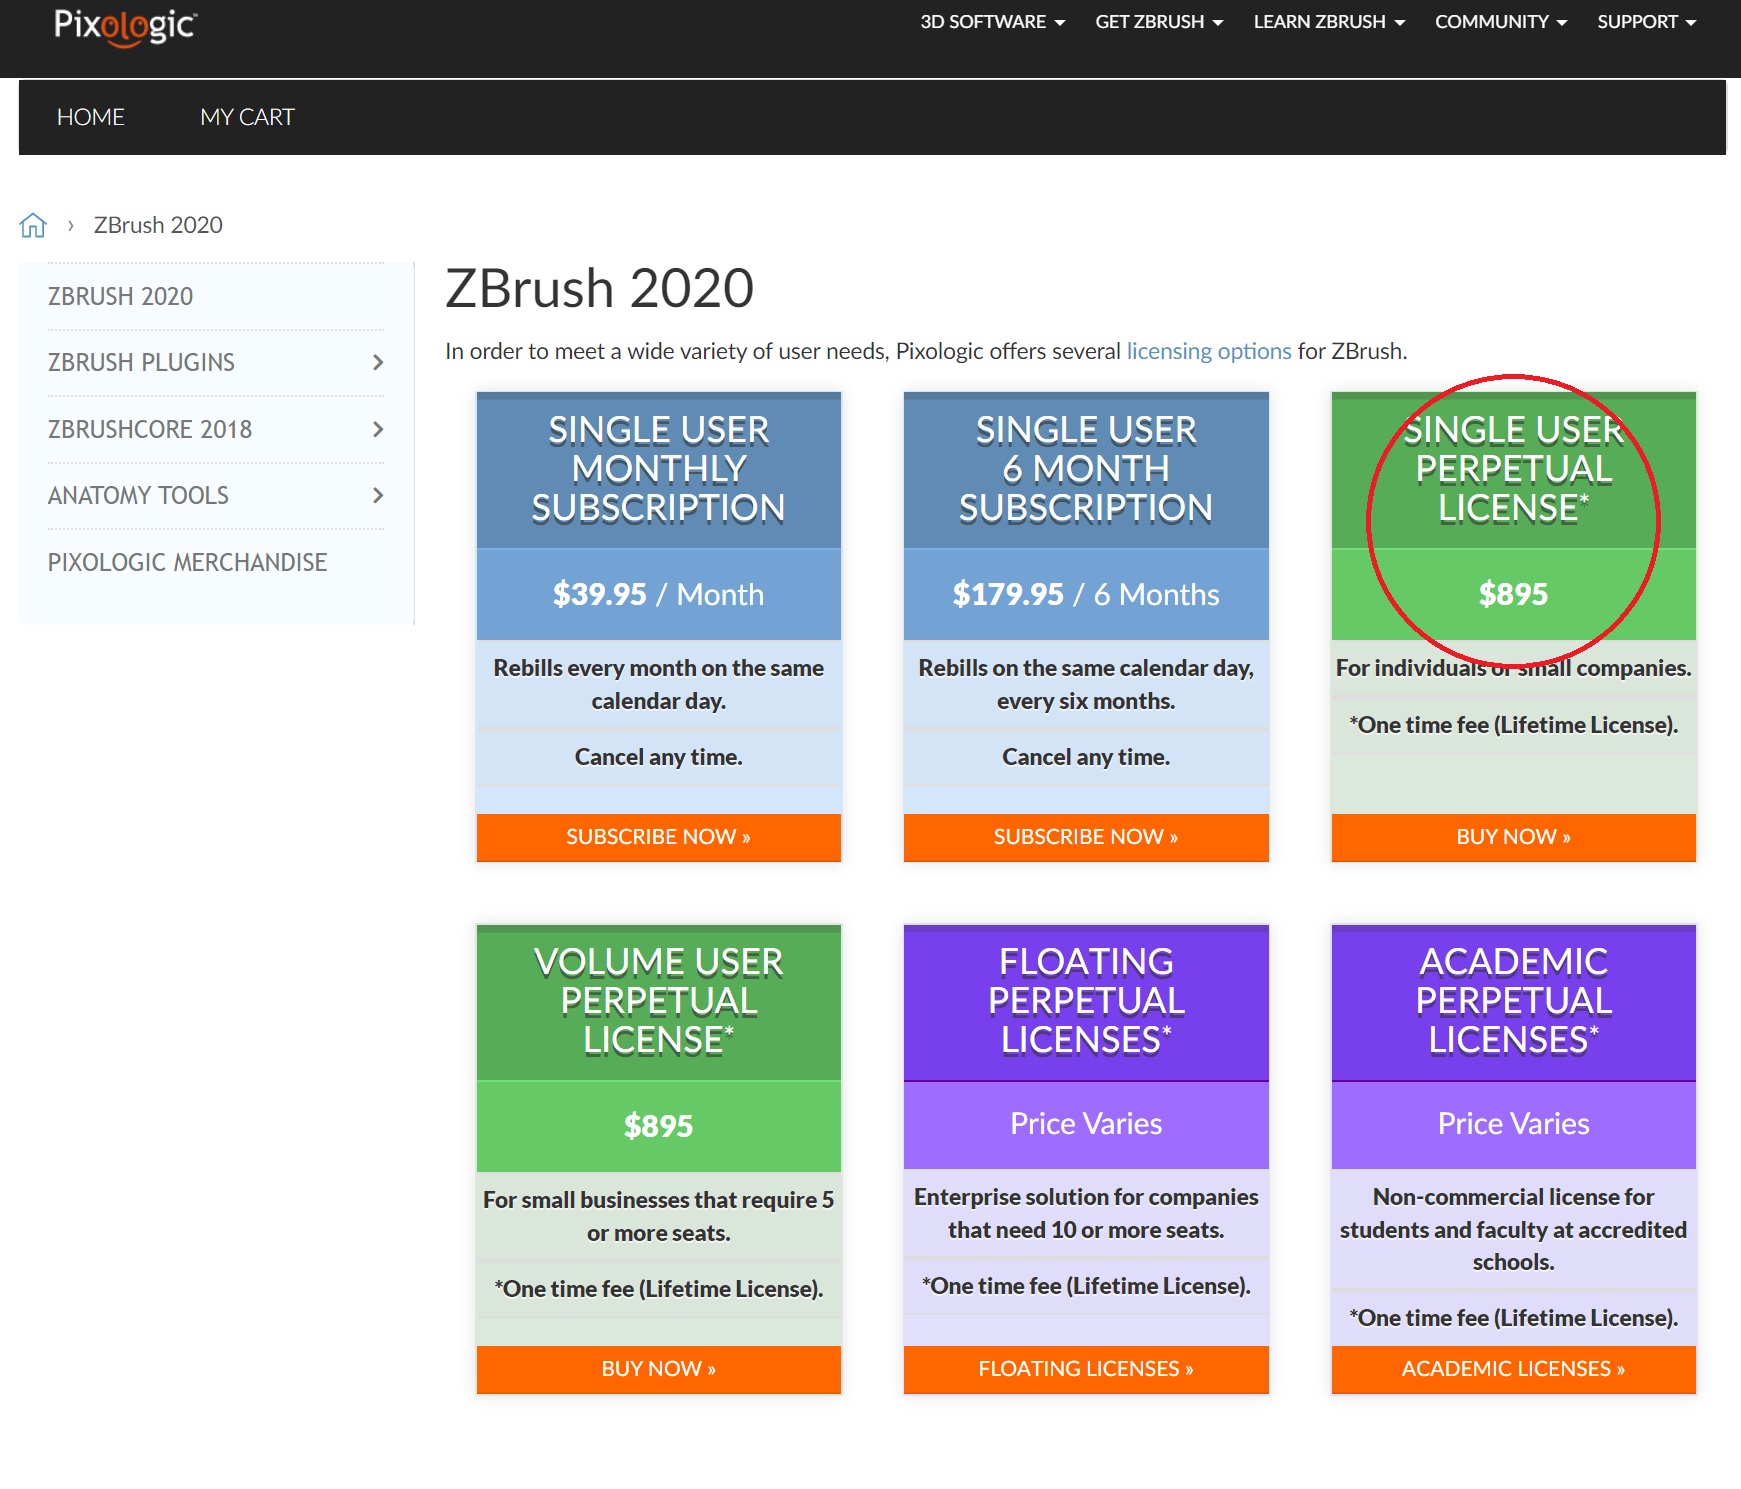Image resolution: width=1741 pixels, height=1489 pixels.
Task: Click the Academic Perpetual Licenses heading
Action: click(1514, 1001)
